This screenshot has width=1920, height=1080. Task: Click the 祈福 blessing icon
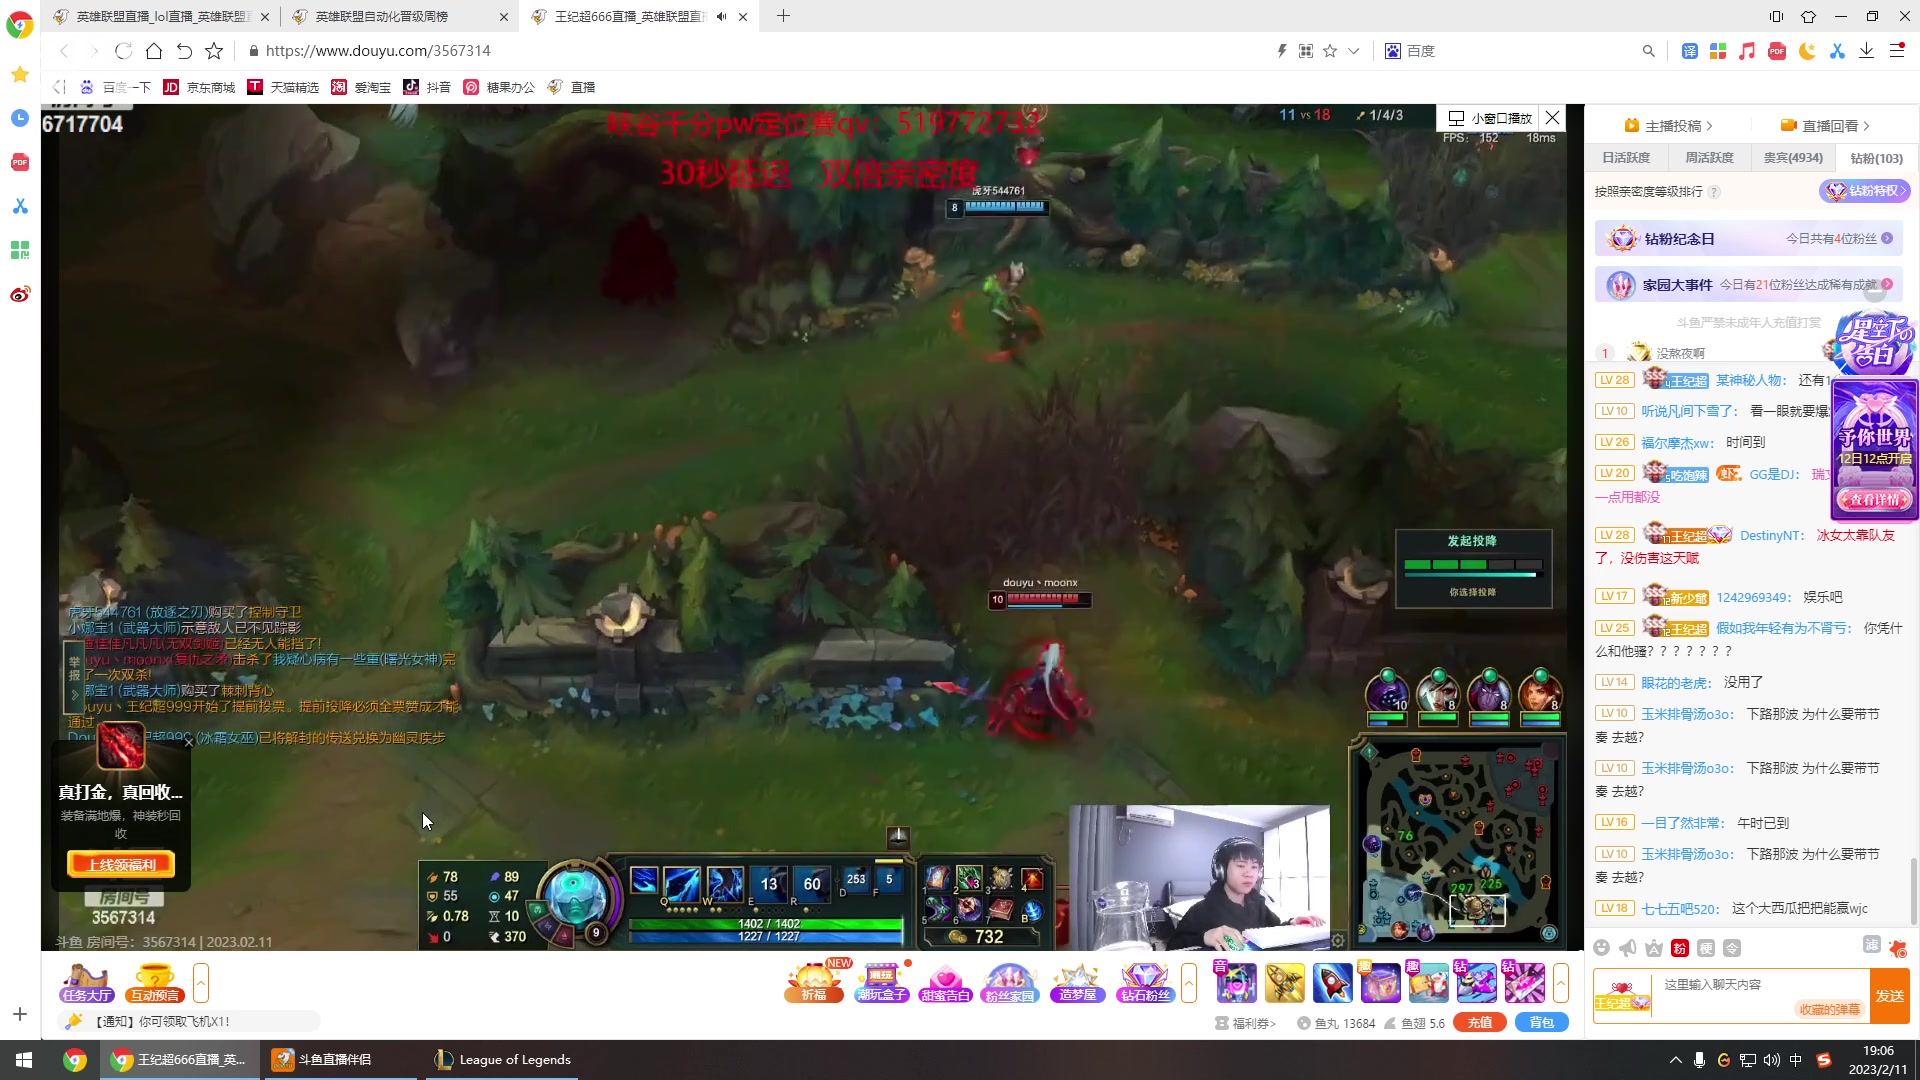[x=814, y=982]
